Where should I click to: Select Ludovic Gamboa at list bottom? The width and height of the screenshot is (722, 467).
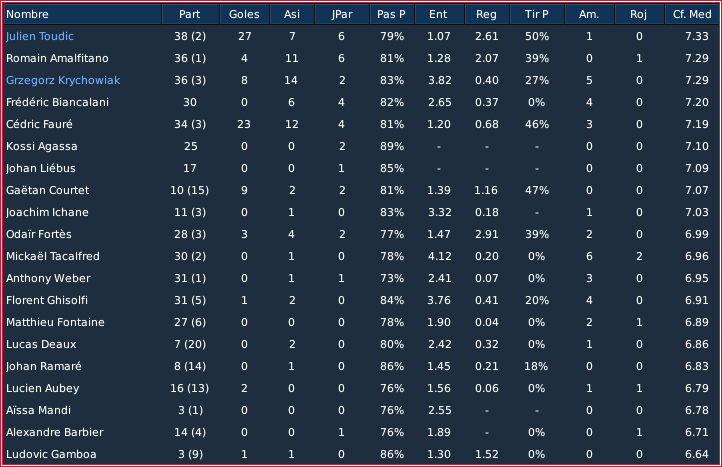(x=51, y=454)
